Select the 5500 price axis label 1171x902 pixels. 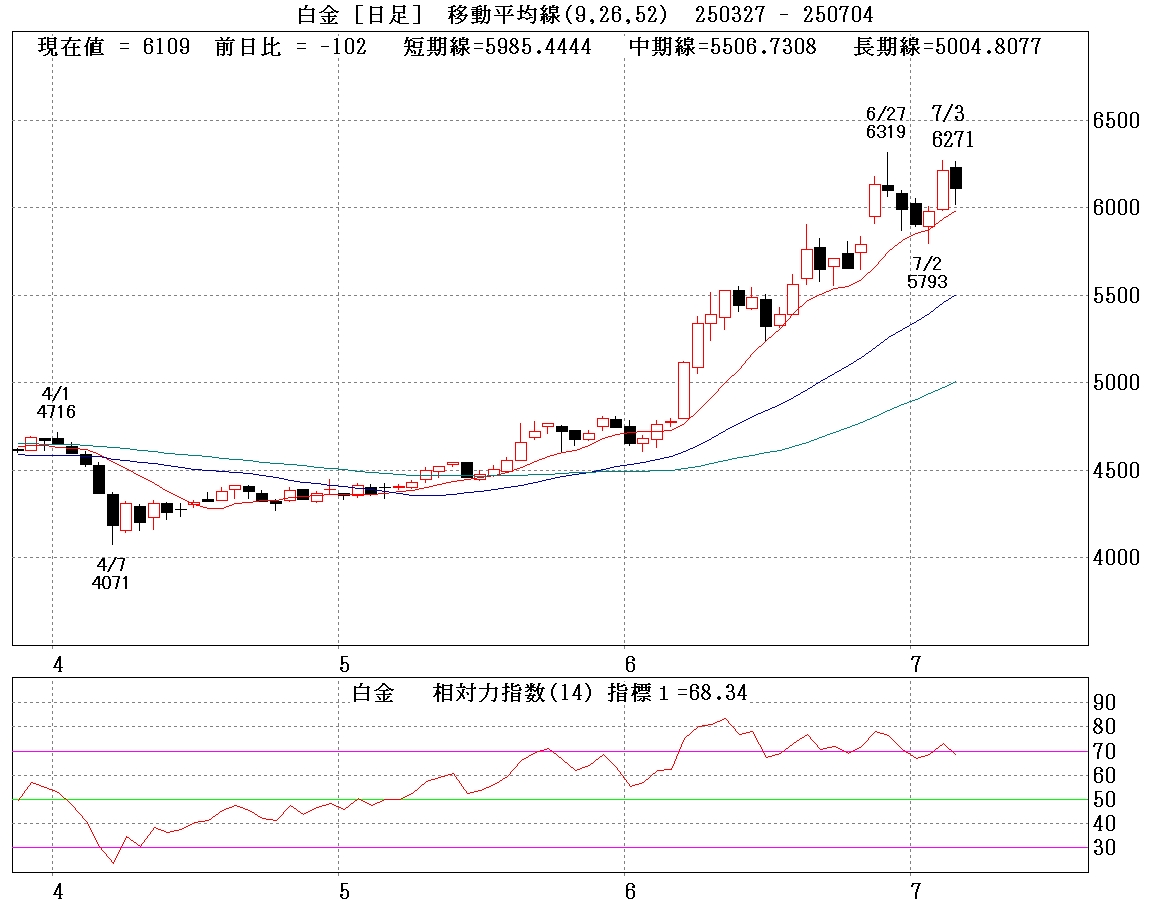coord(1116,296)
